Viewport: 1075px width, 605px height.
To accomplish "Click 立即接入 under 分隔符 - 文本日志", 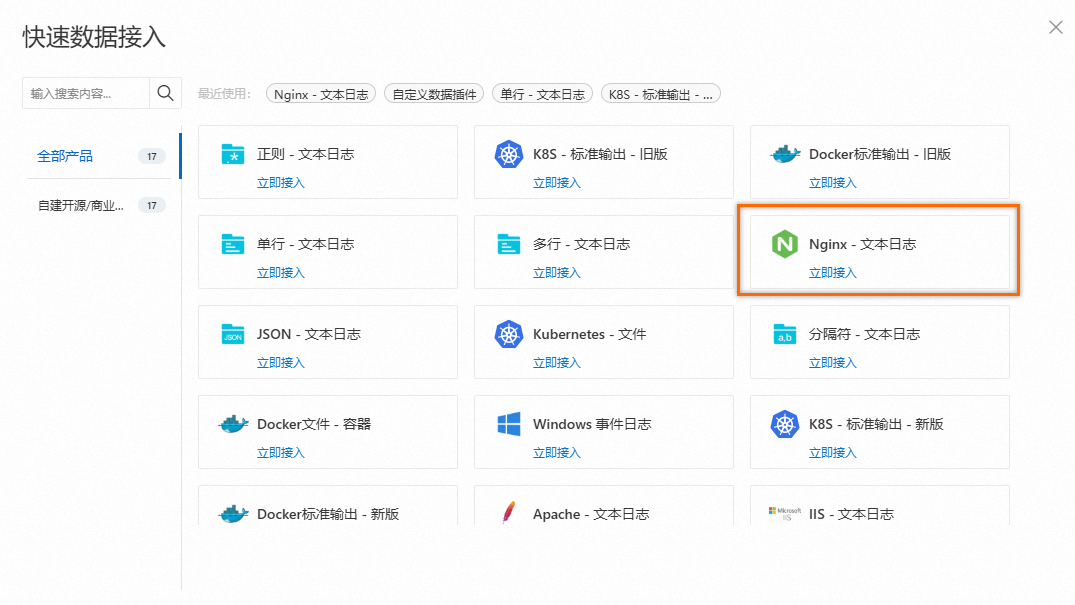I will click(833, 362).
